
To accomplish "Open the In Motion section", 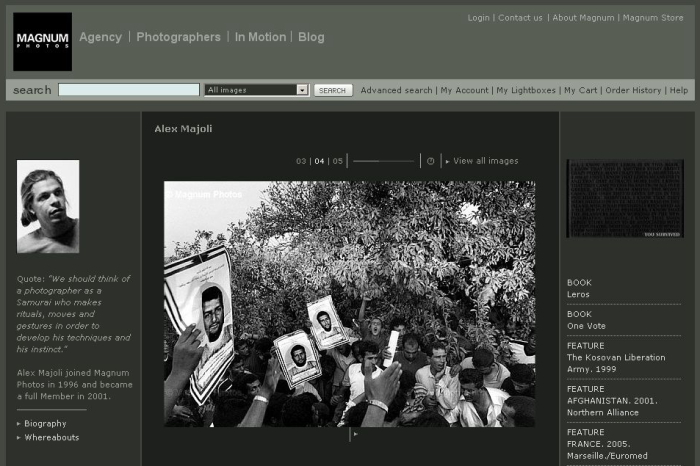I will 260,37.
